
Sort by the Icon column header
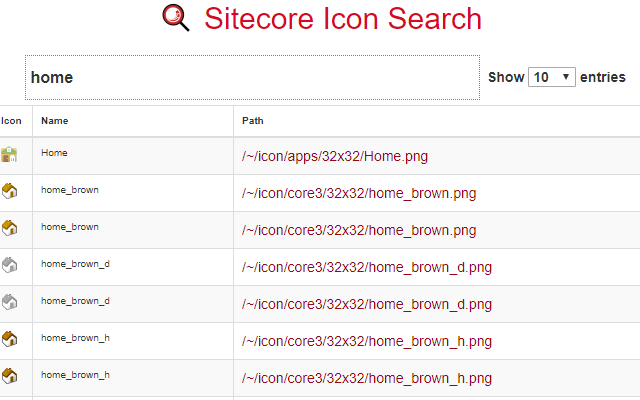pyautogui.click(x=11, y=121)
